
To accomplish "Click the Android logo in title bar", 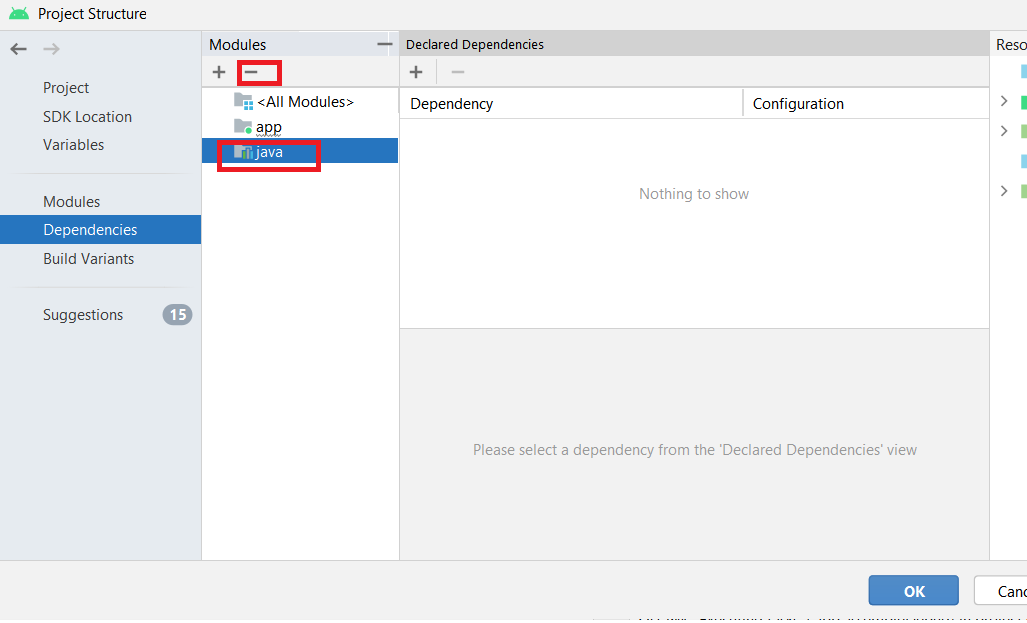I will coord(19,14).
